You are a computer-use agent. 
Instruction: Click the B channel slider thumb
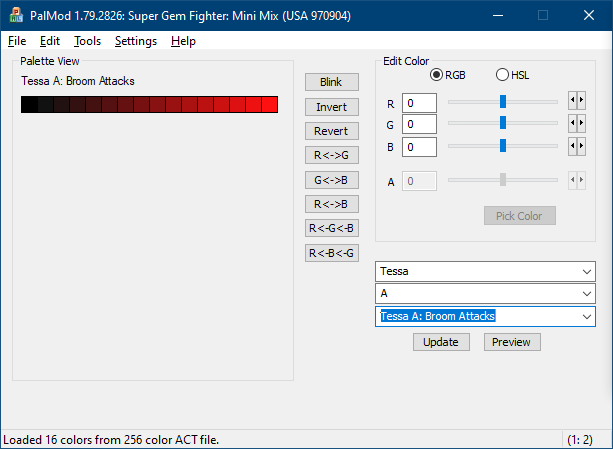click(x=503, y=146)
